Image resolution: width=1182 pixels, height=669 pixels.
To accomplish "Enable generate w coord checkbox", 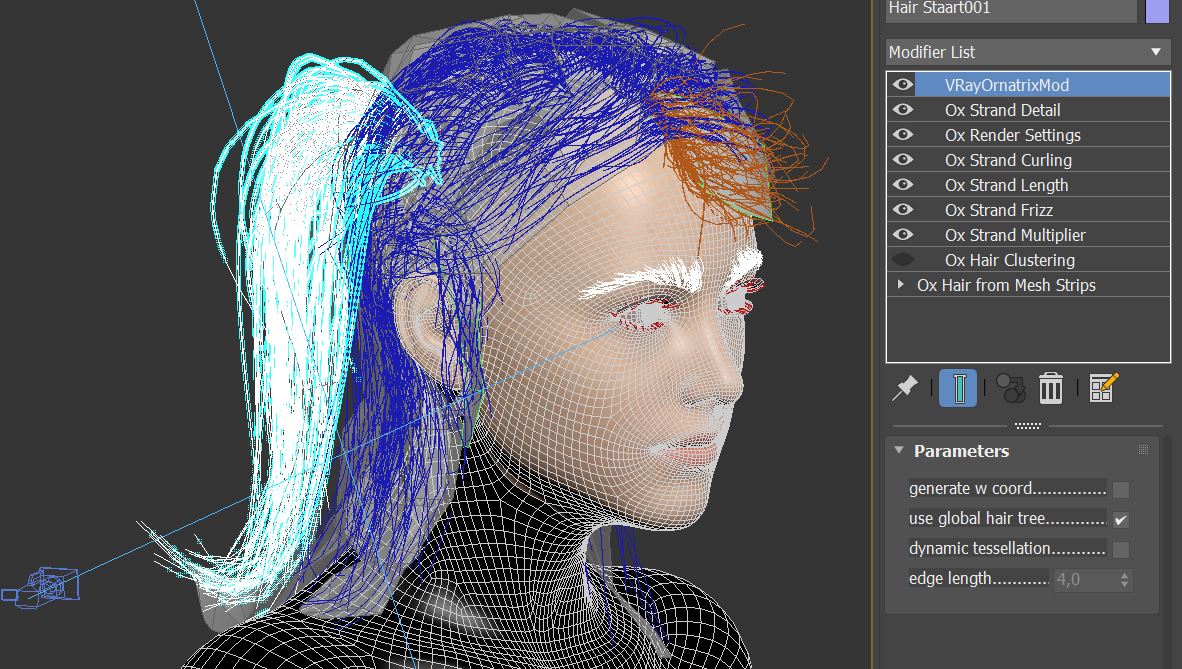I will click(1121, 490).
